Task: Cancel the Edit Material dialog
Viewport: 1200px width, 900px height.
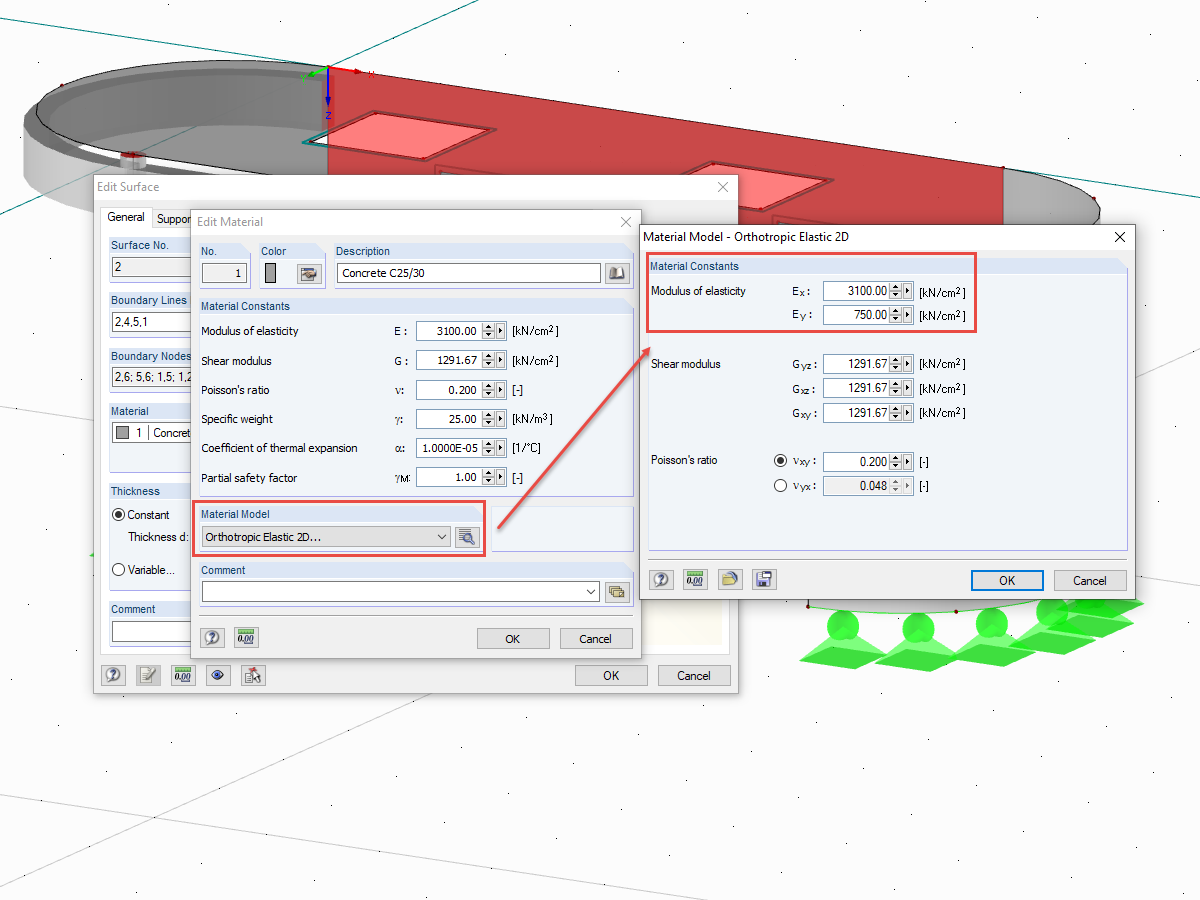Action: pyautogui.click(x=596, y=638)
